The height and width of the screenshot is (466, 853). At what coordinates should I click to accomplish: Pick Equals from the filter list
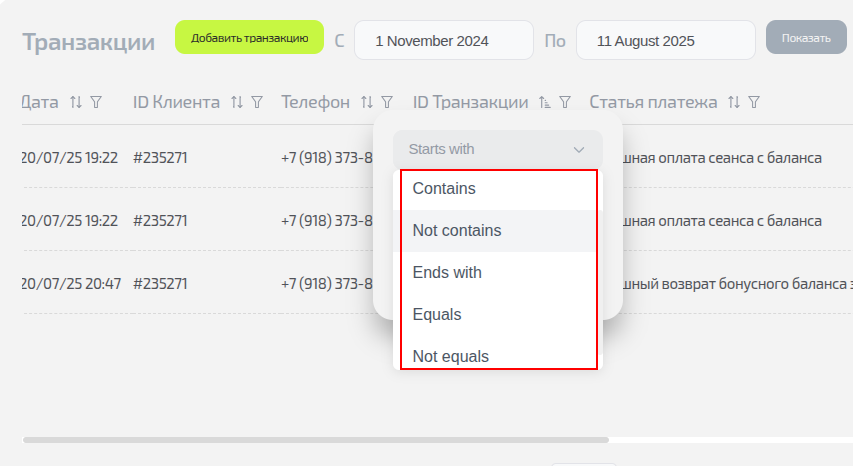pos(437,314)
